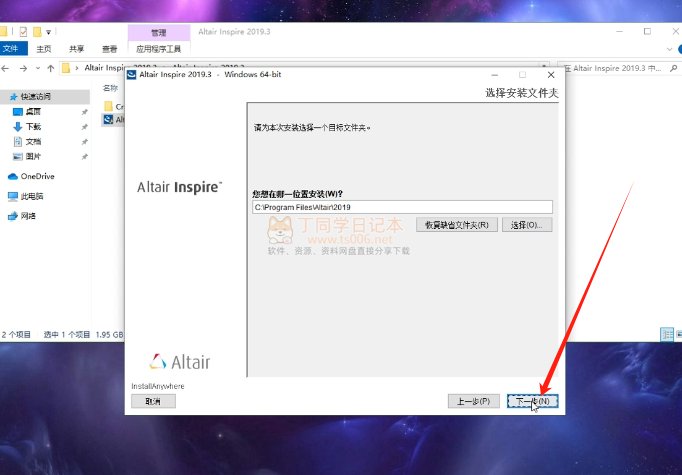Screen dimensions: 682x475
Task: Click new folder icon in quick access toolbar
Action: click(37, 32)
